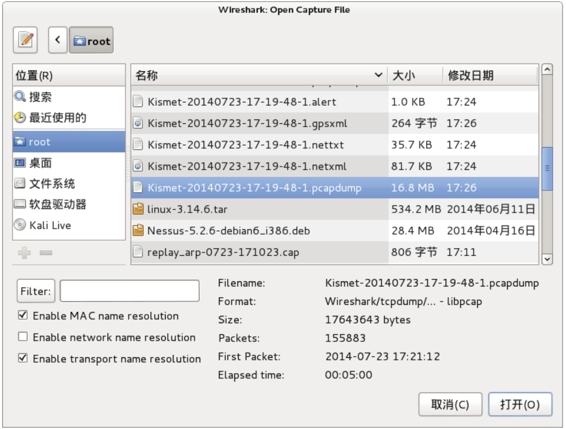
Task: Sort by name (名称) column arrow
Action: click(x=378, y=75)
